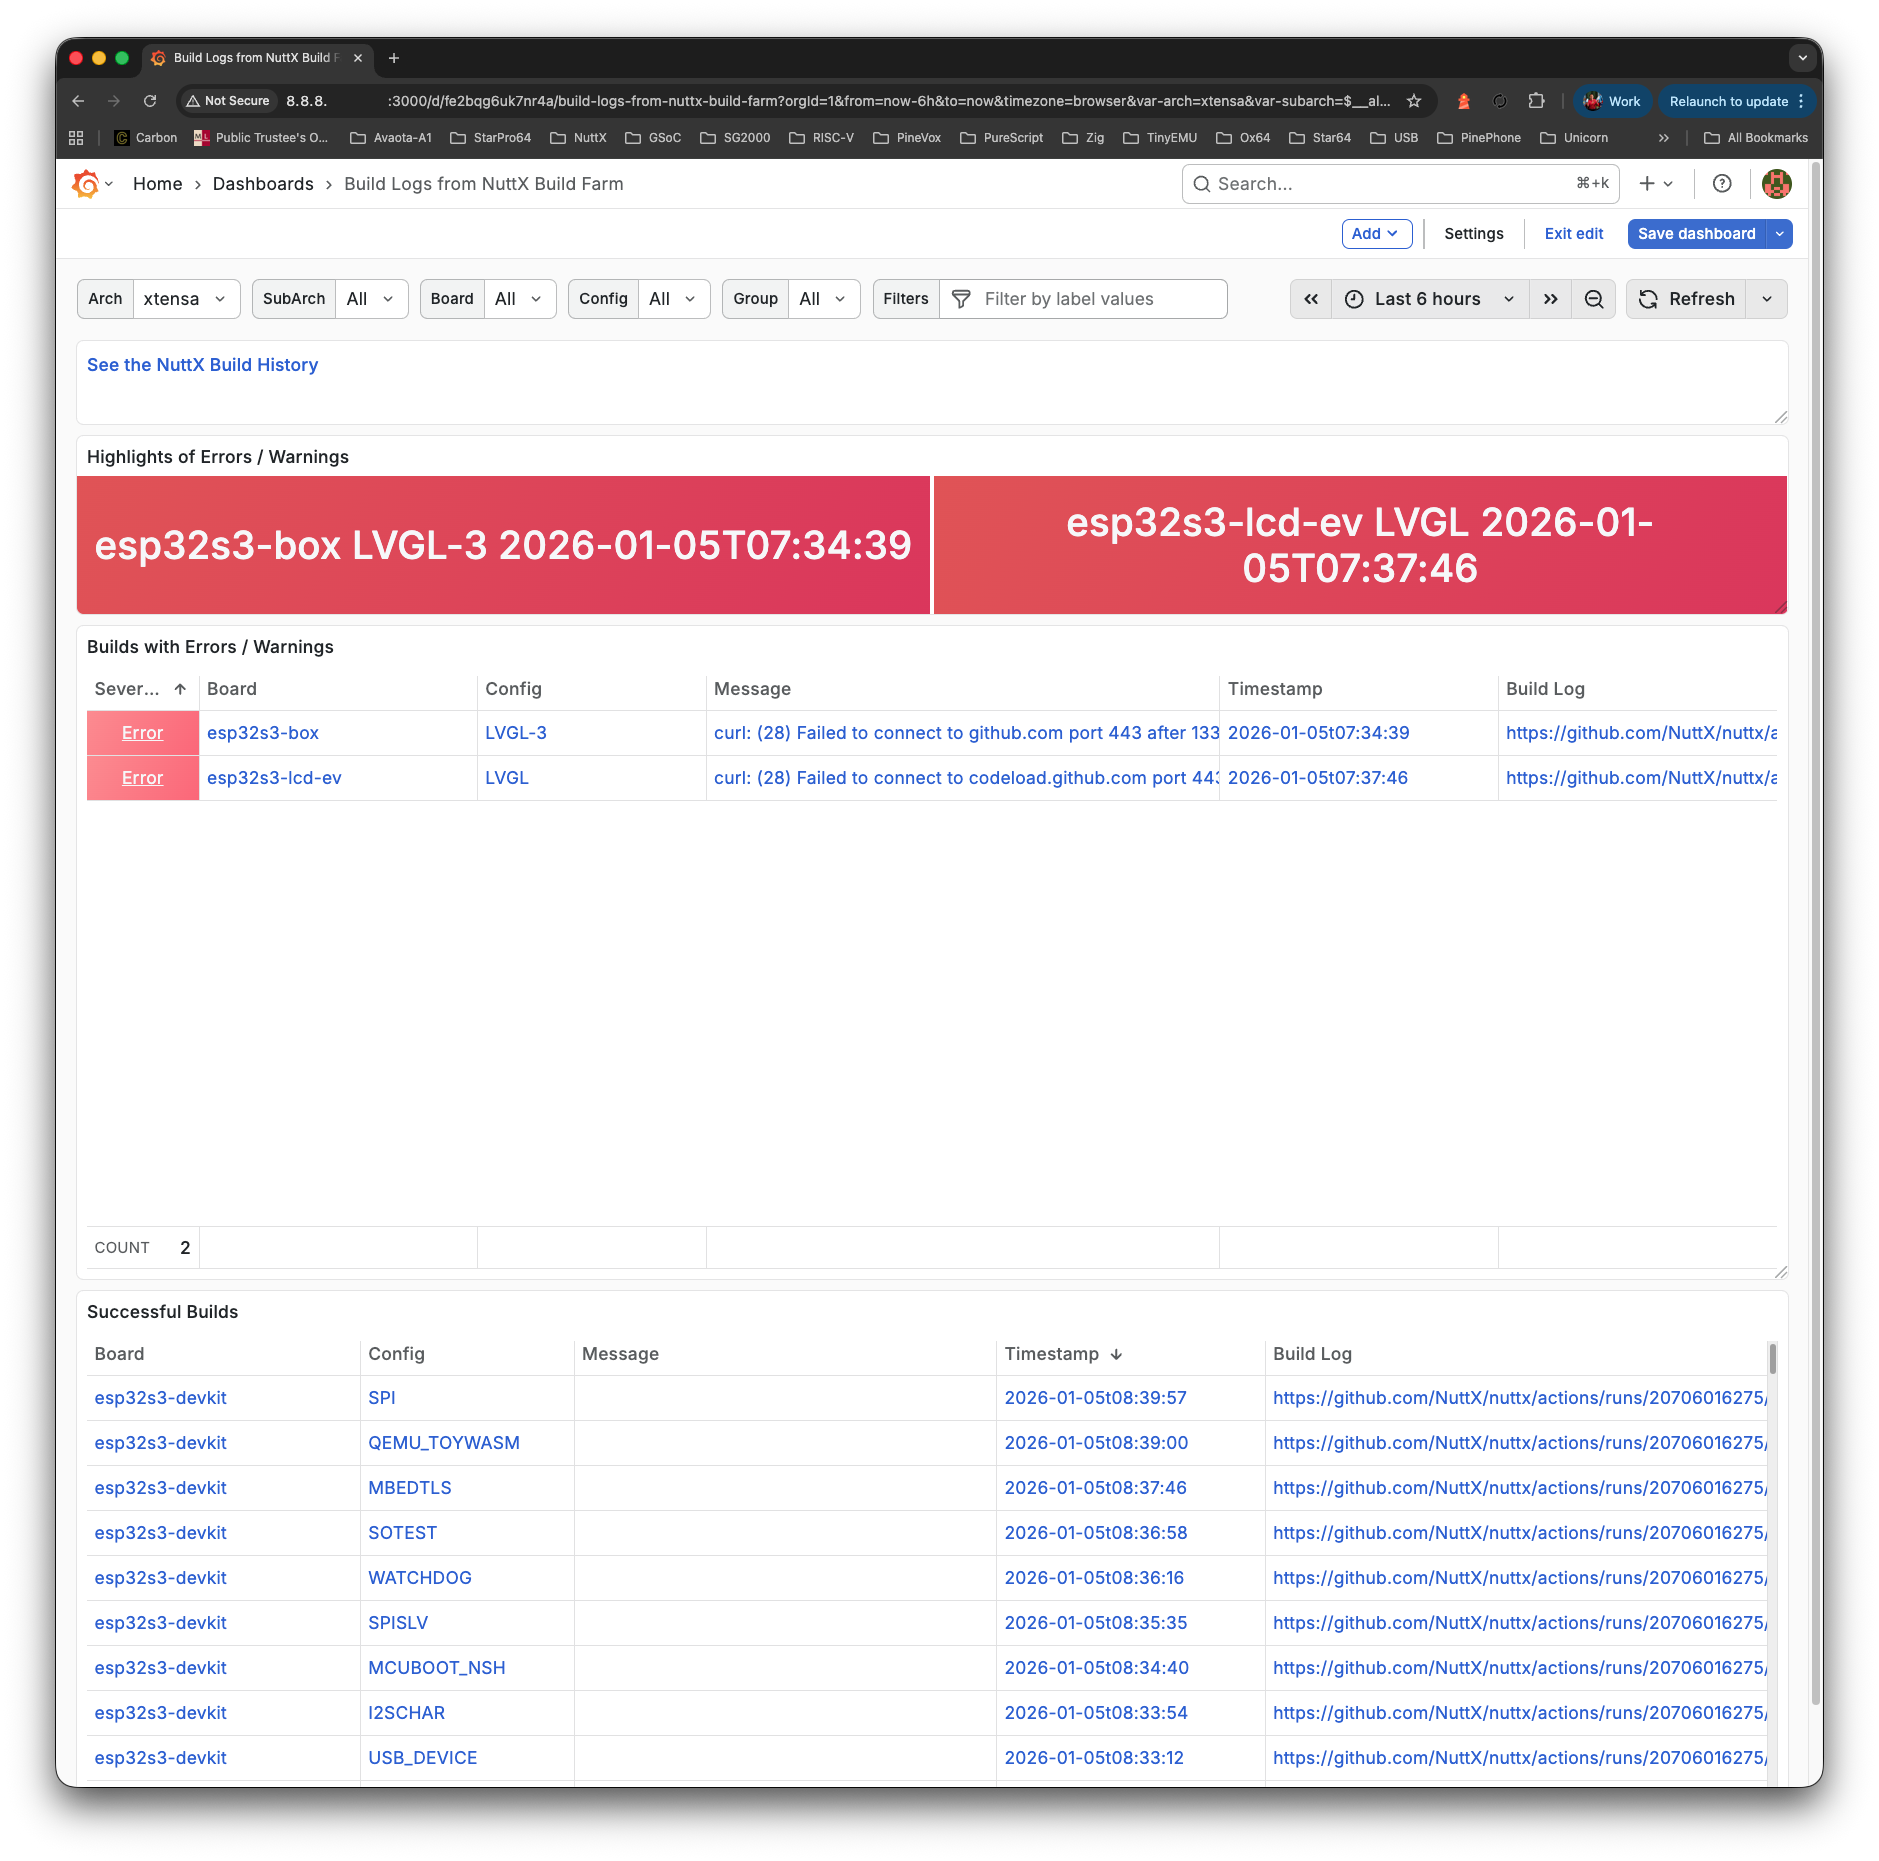Click the magnifier icon in the Search bar

[x=1203, y=184]
